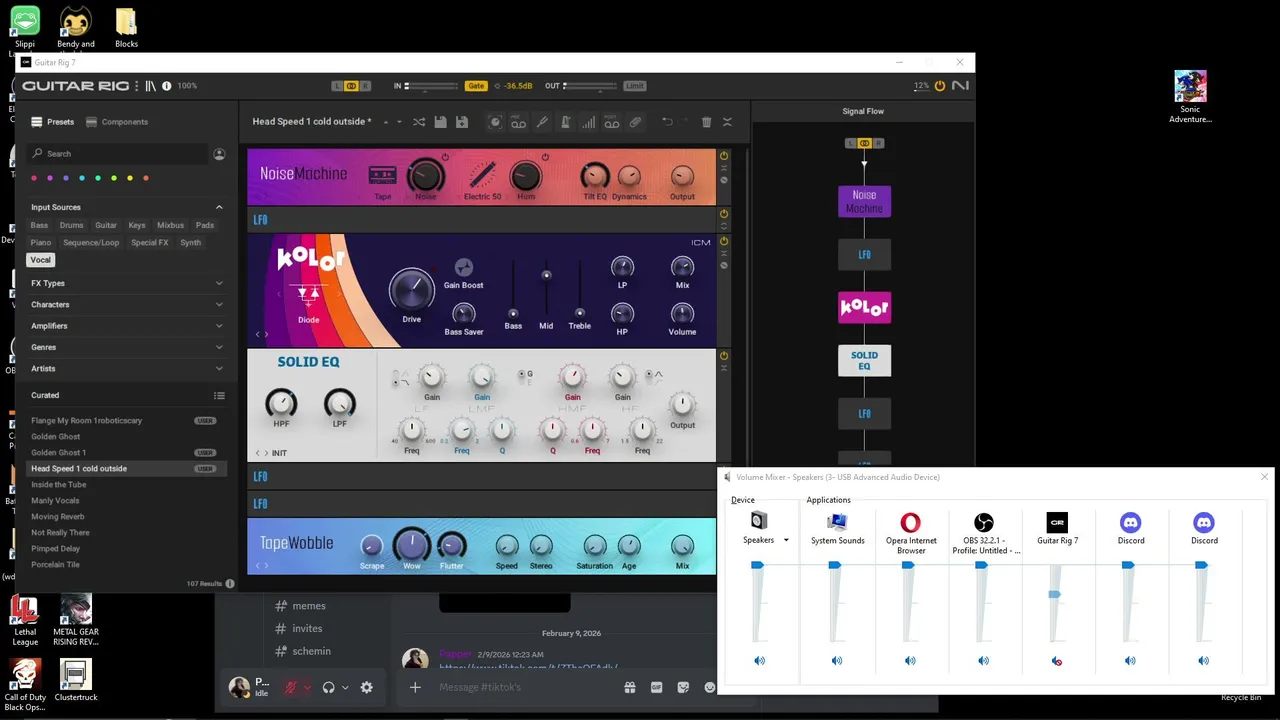Collapse the Input Sources section
Image resolution: width=1280 pixels, height=720 pixels.
[x=219, y=207]
